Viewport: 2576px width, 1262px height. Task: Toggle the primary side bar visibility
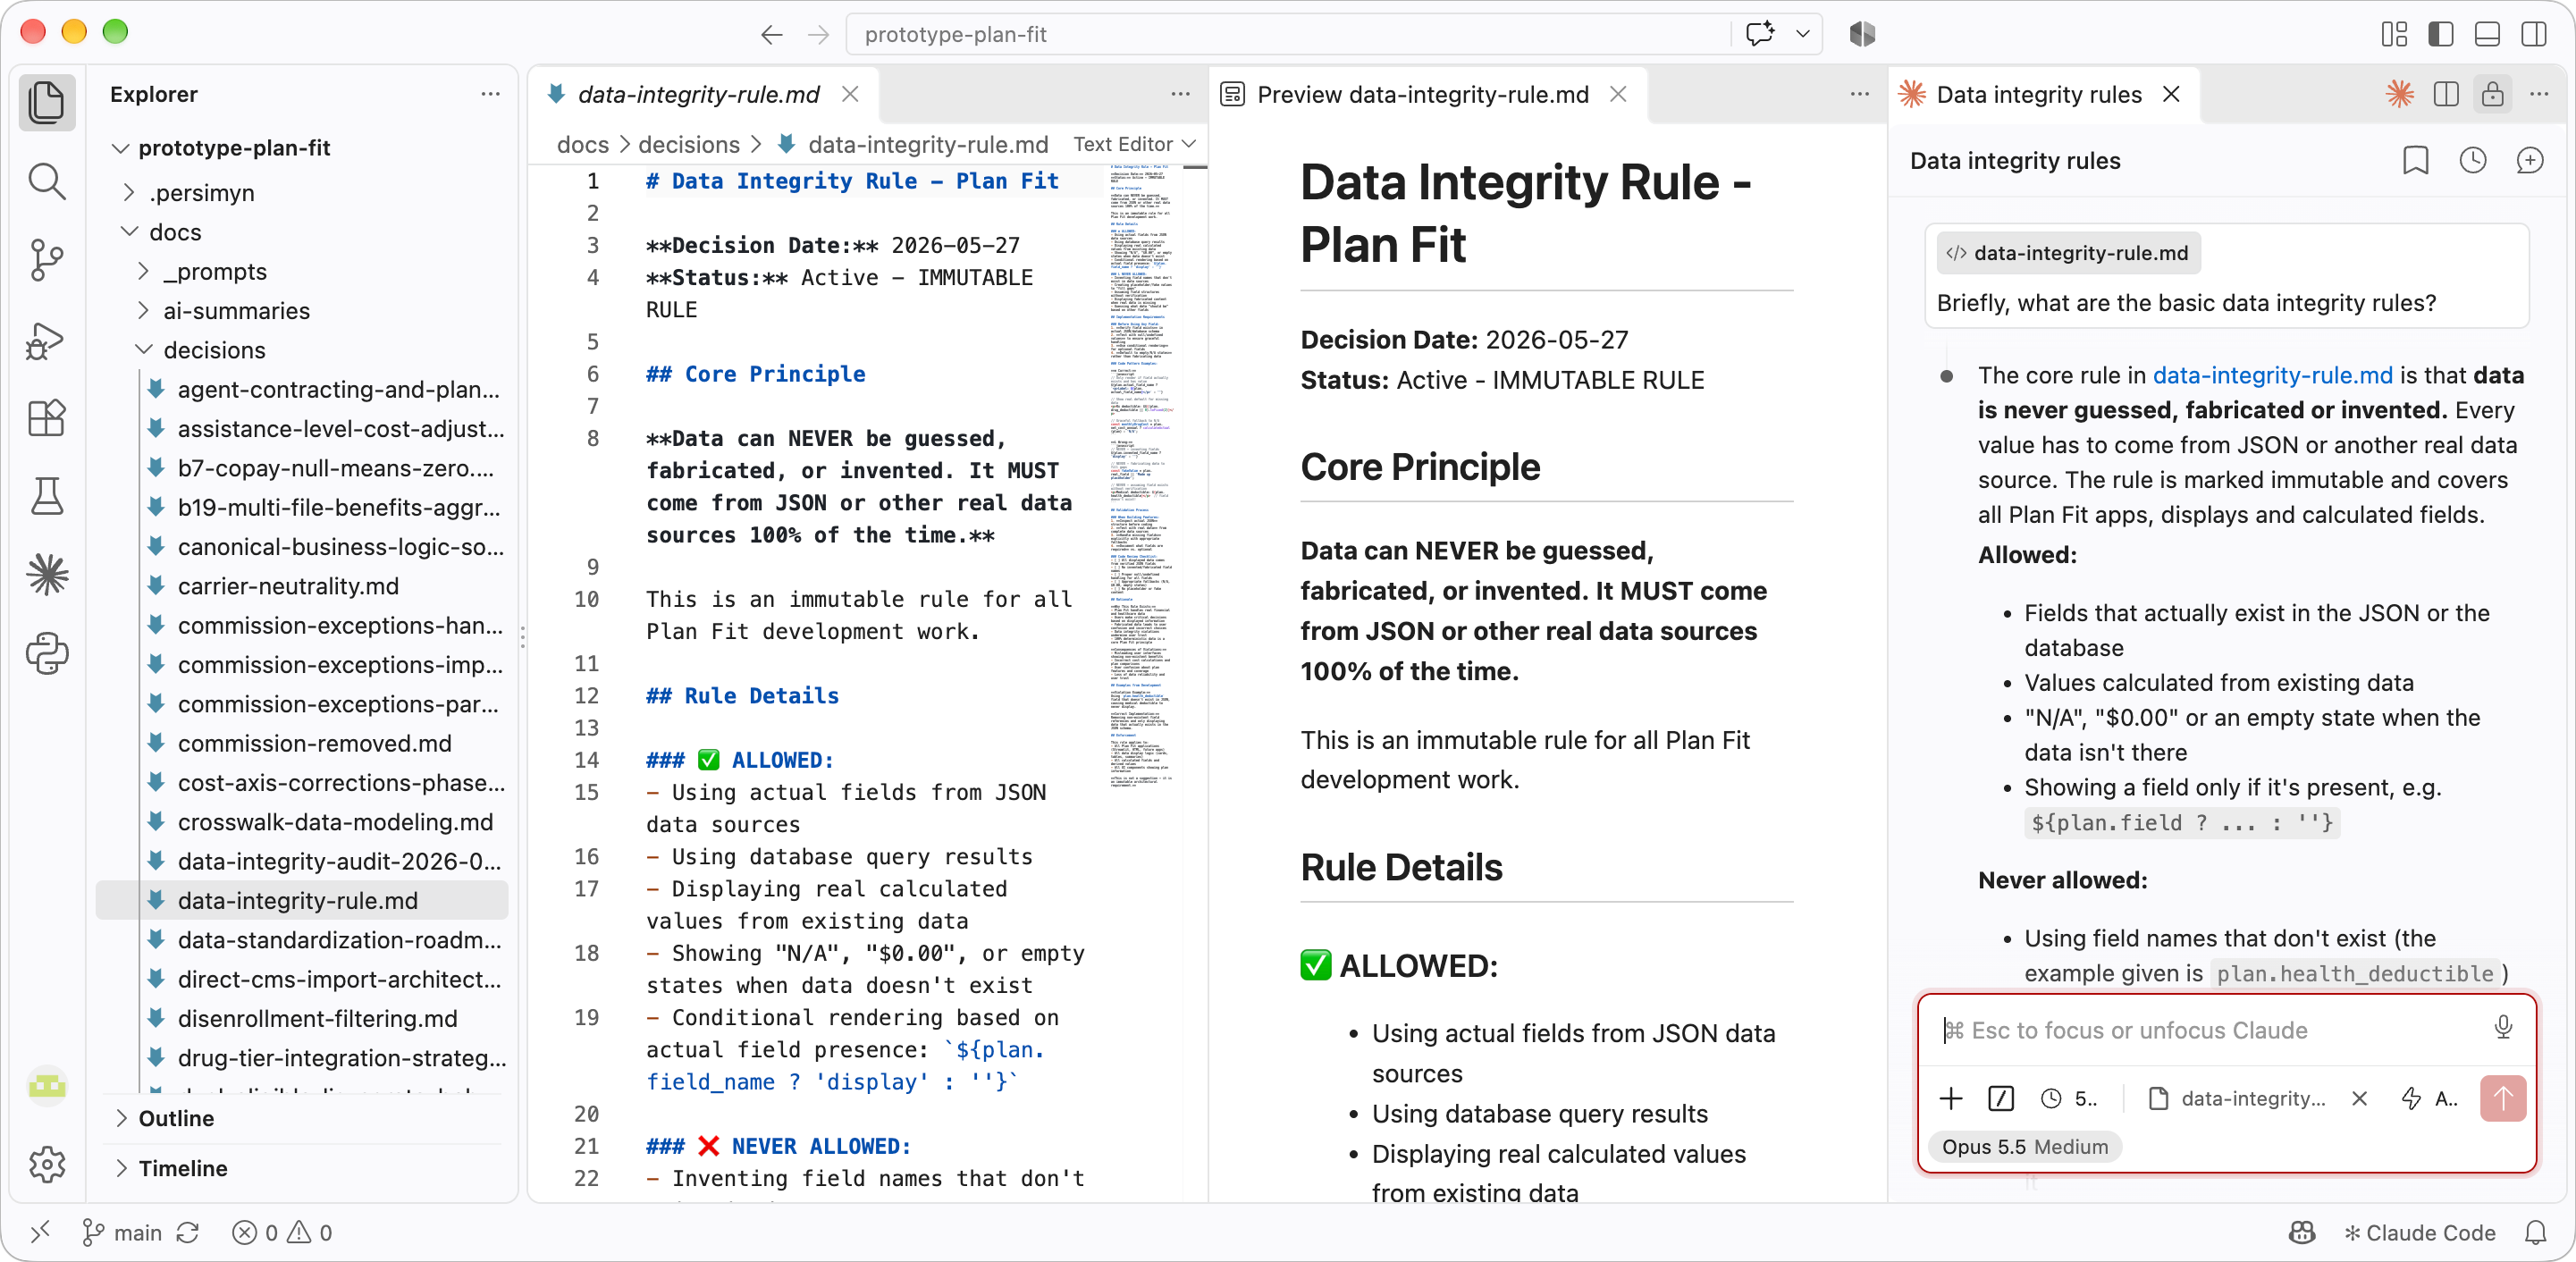pos(2440,34)
